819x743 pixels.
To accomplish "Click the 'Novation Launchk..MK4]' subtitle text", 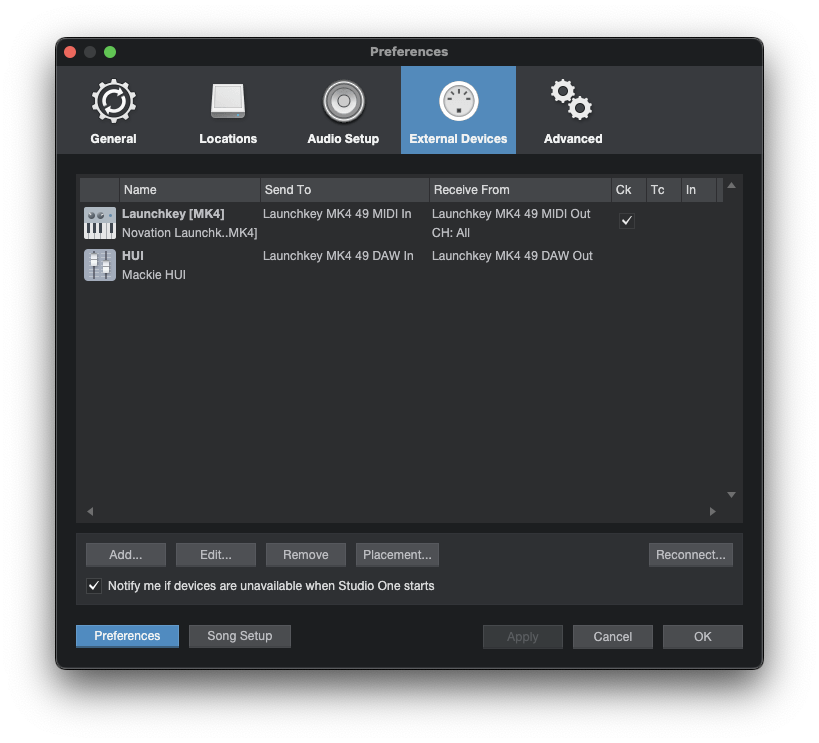I will click(x=190, y=233).
